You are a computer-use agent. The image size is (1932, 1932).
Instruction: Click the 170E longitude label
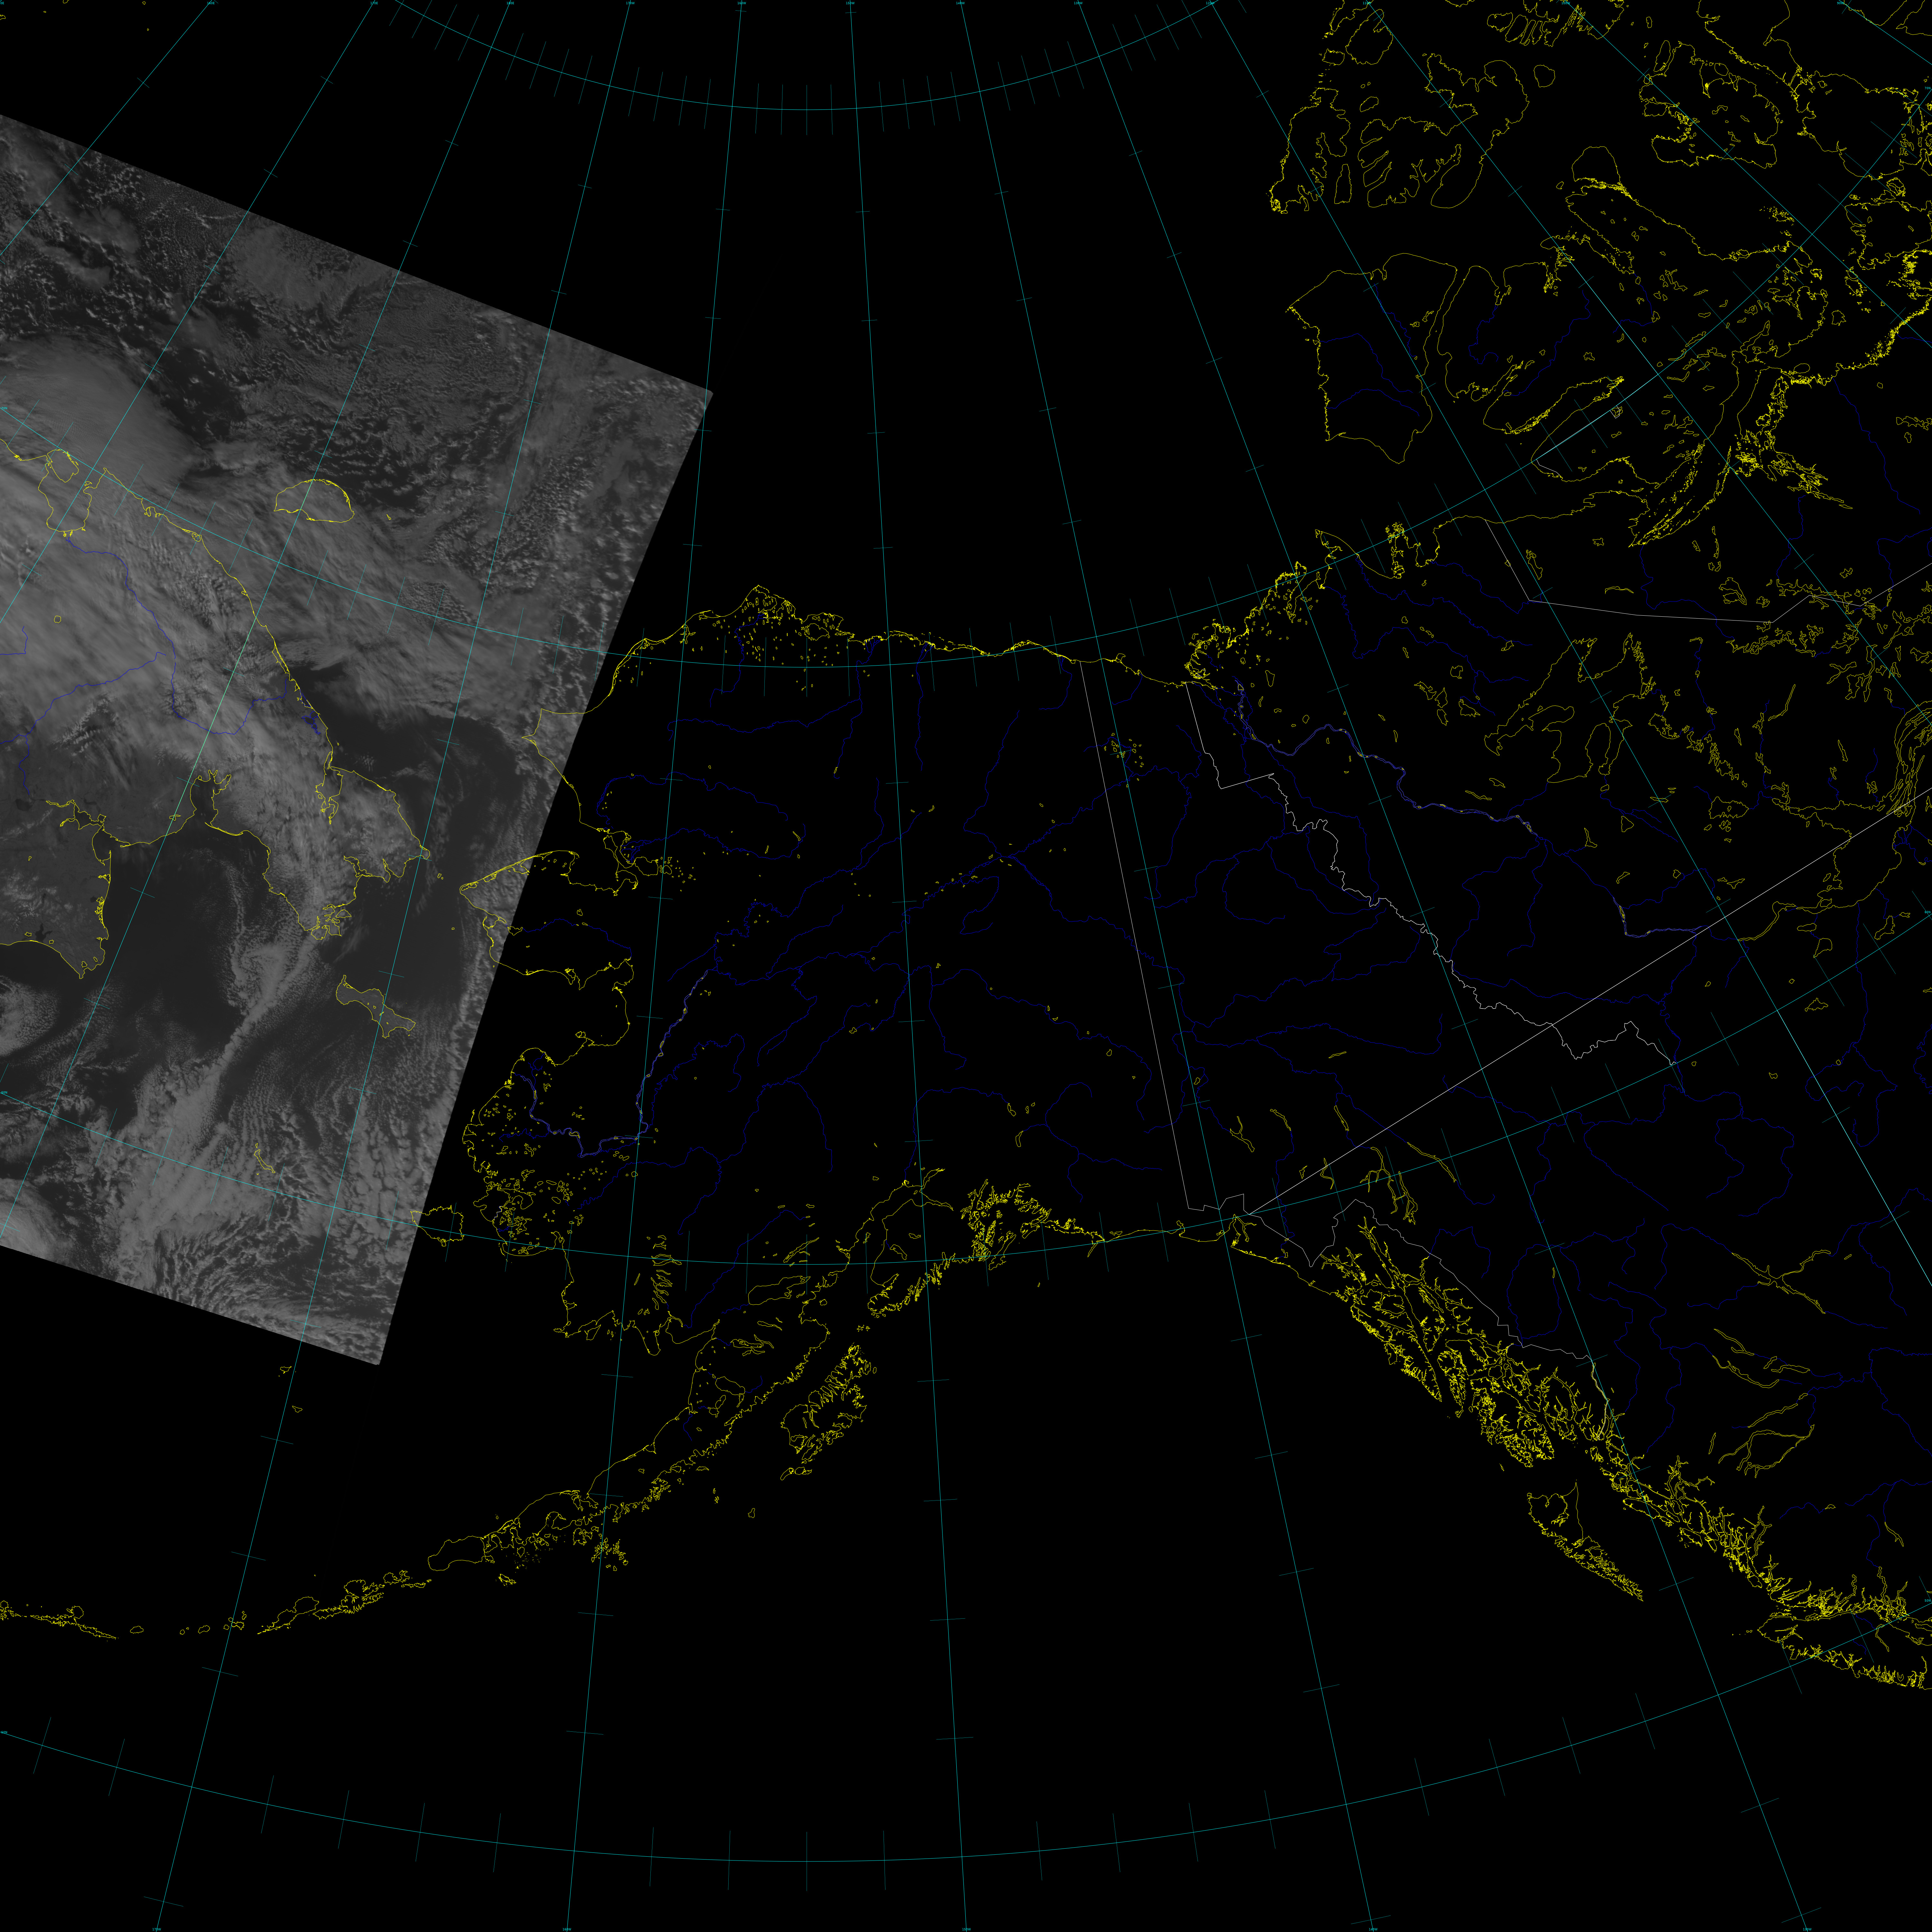coord(374,3)
